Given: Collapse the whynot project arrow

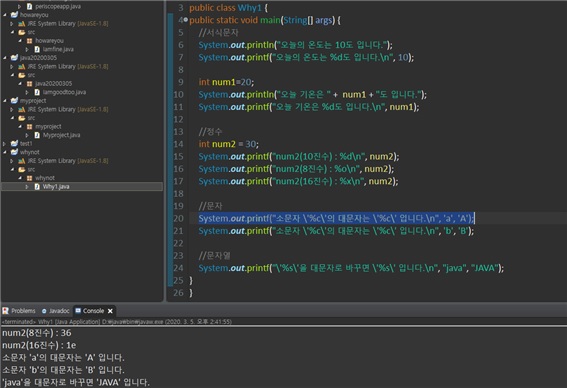Looking at the screenshot, I should 5,152.
